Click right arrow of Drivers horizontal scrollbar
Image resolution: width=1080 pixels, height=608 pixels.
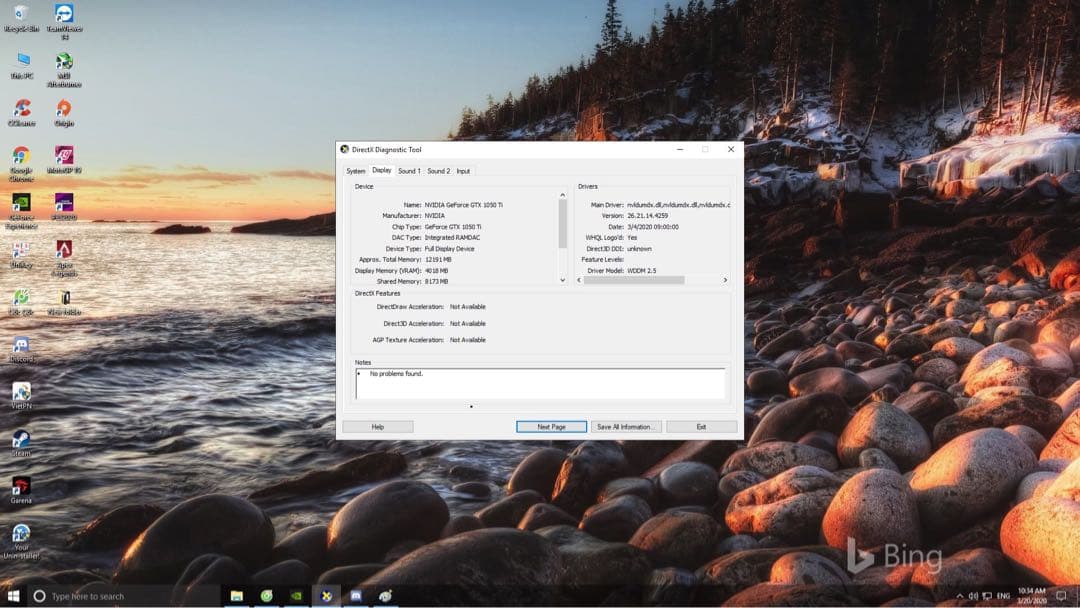725,280
